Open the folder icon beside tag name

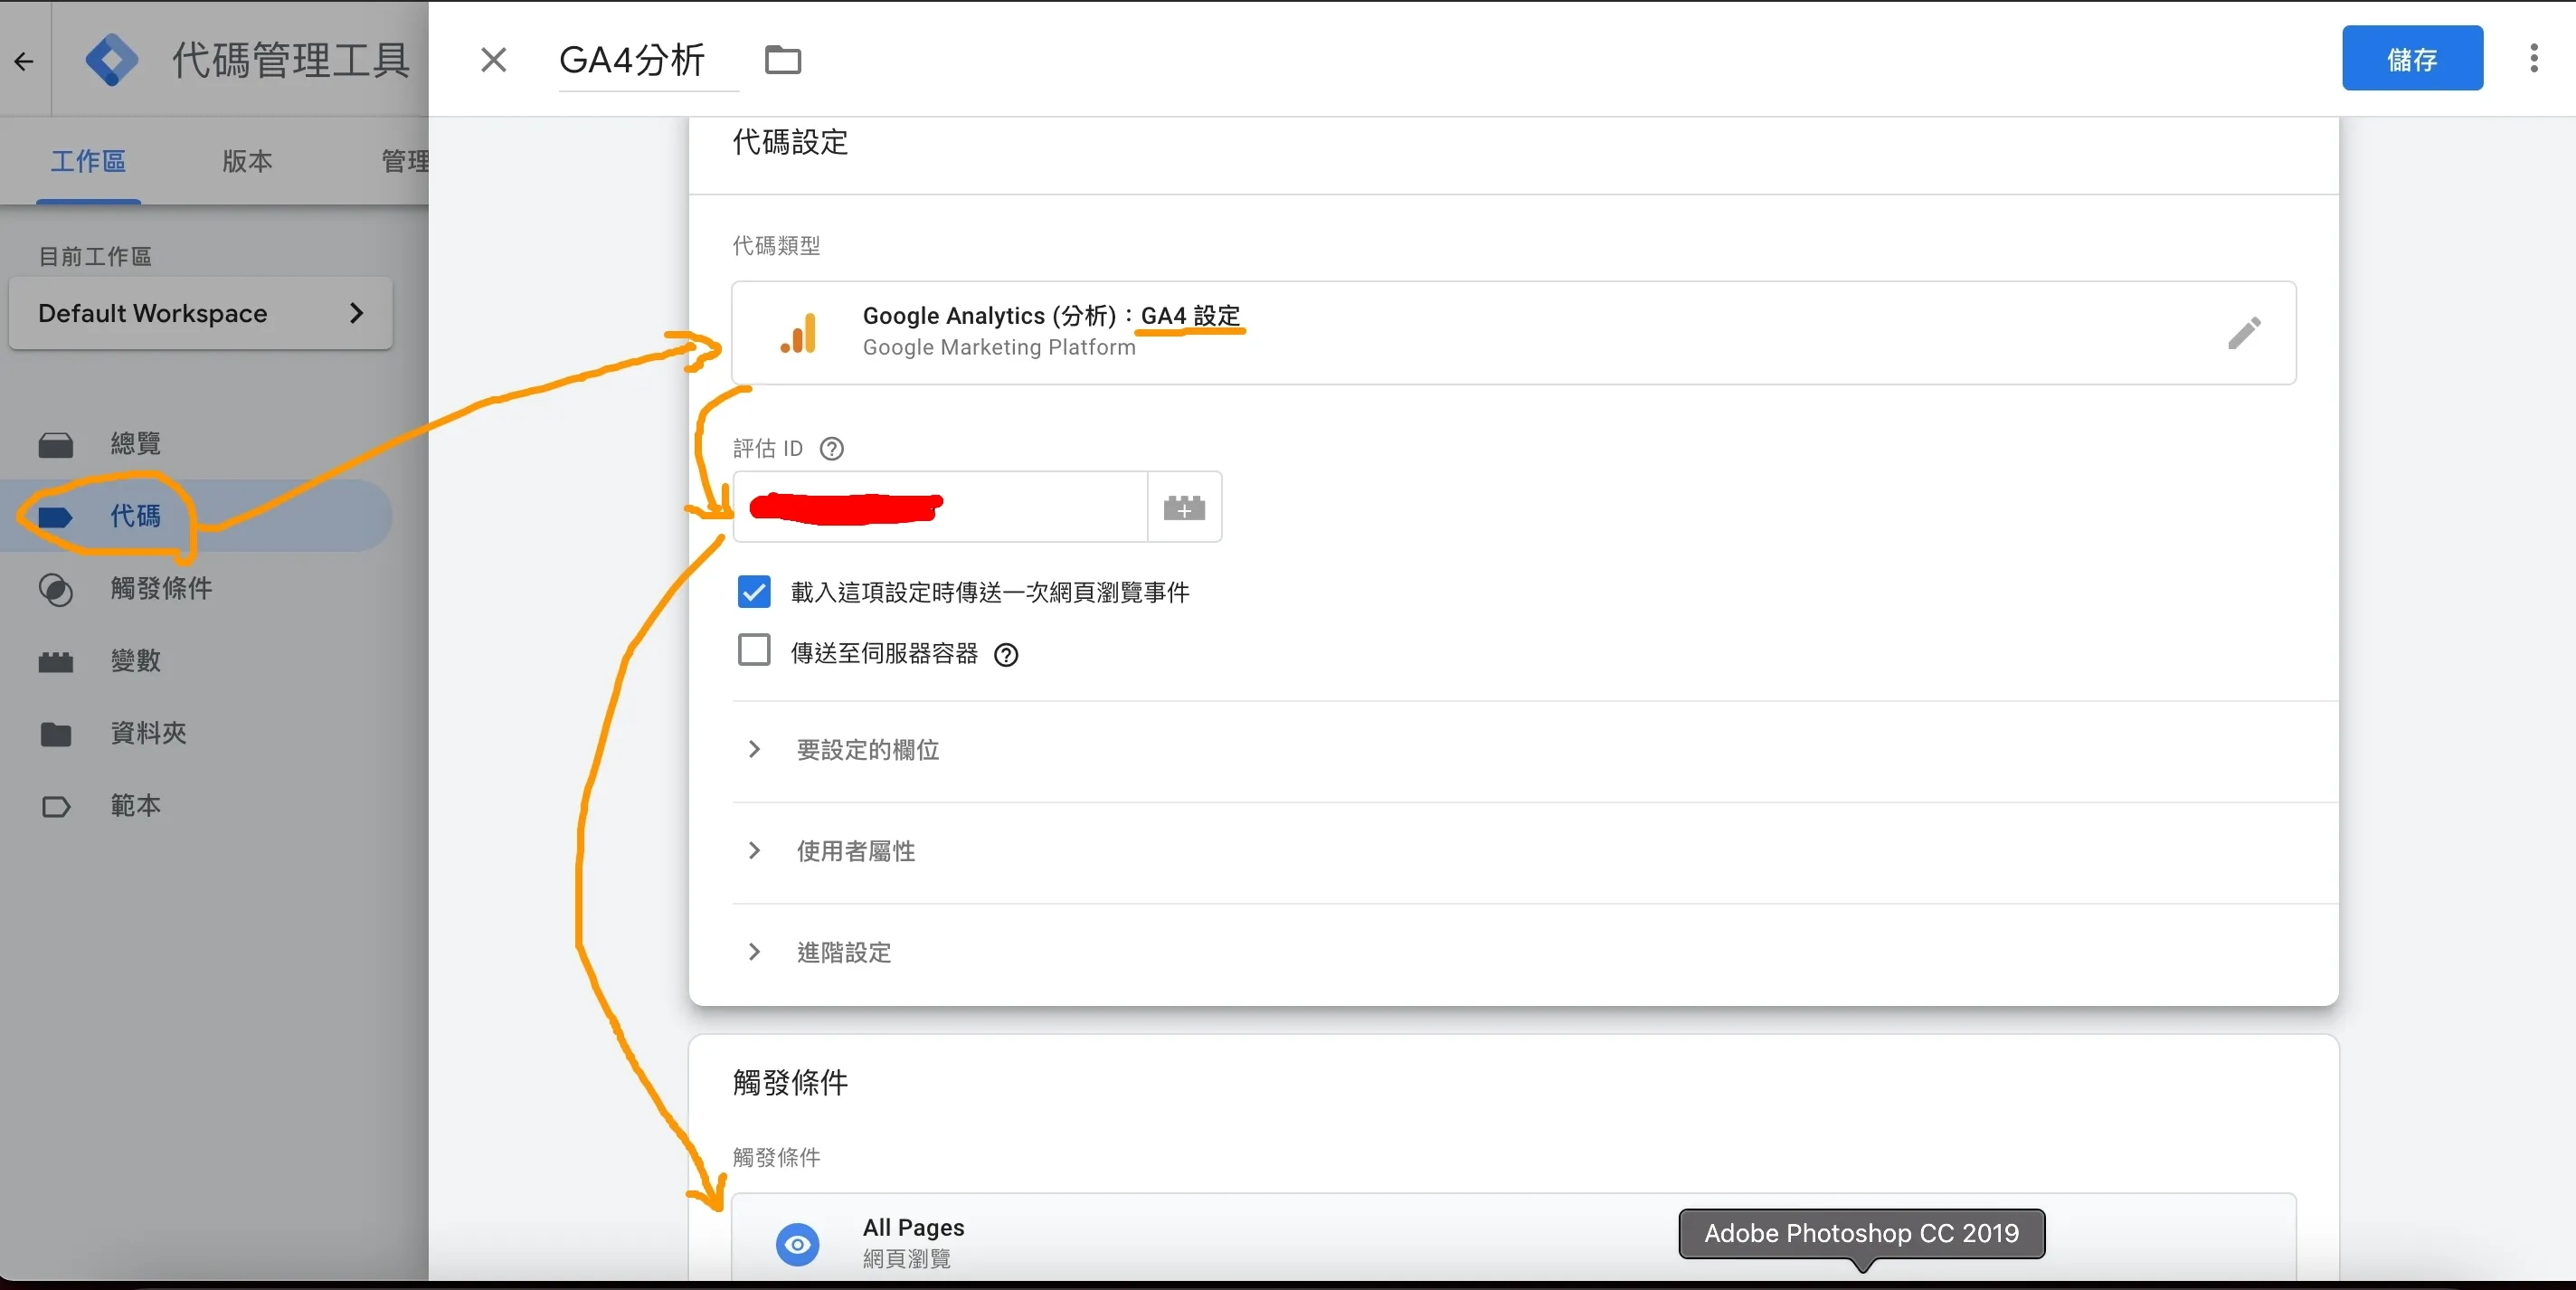click(783, 60)
